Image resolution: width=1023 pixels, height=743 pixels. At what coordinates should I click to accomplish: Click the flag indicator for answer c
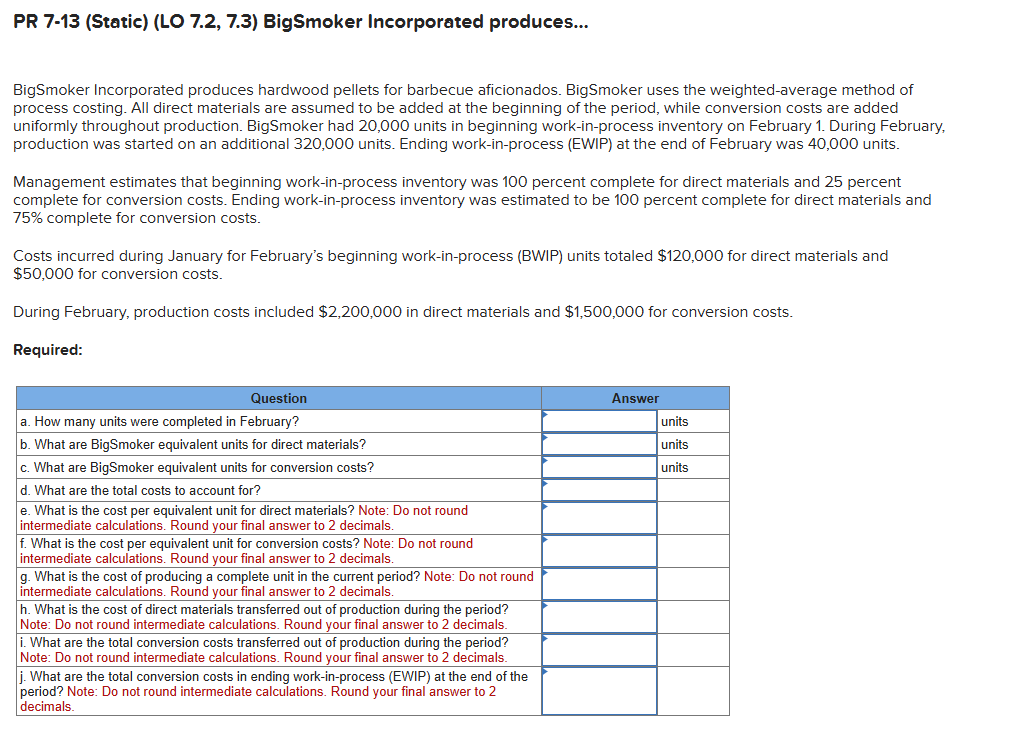(x=545, y=461)
